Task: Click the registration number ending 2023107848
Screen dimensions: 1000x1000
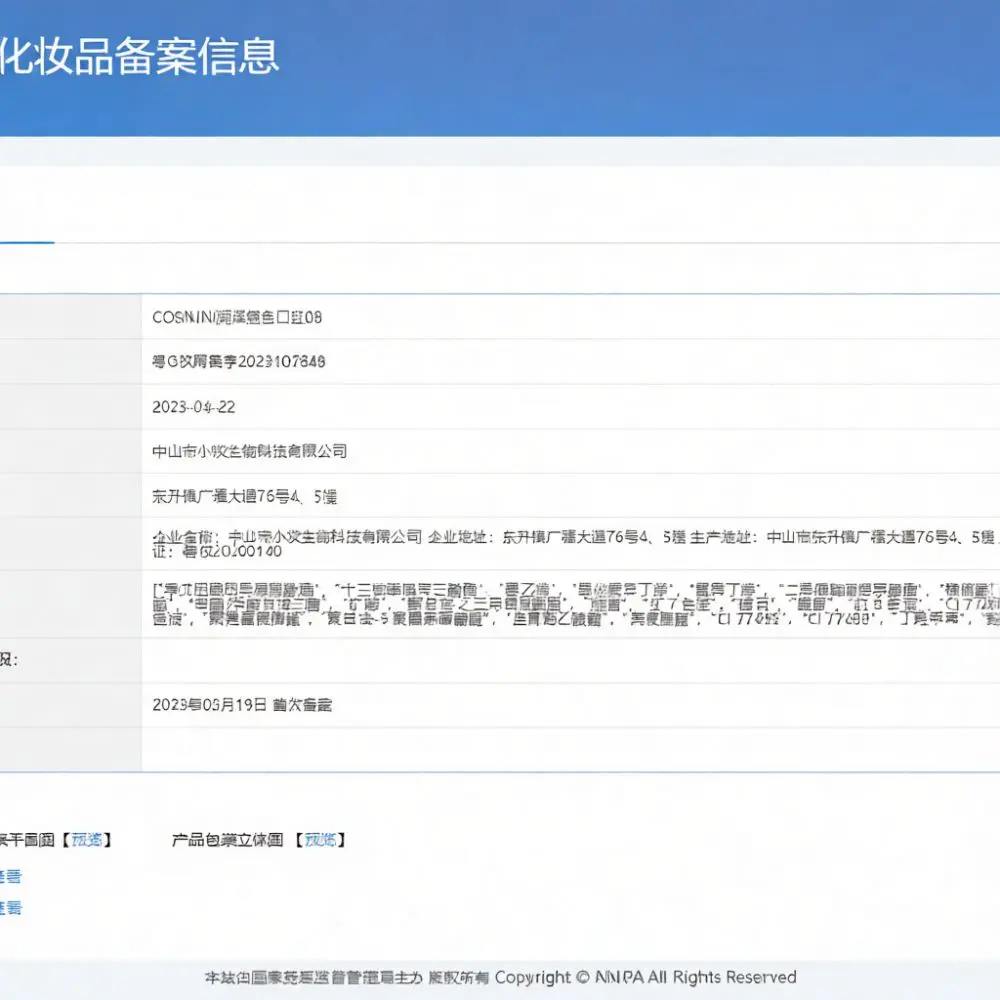Action: coord(239,362)
